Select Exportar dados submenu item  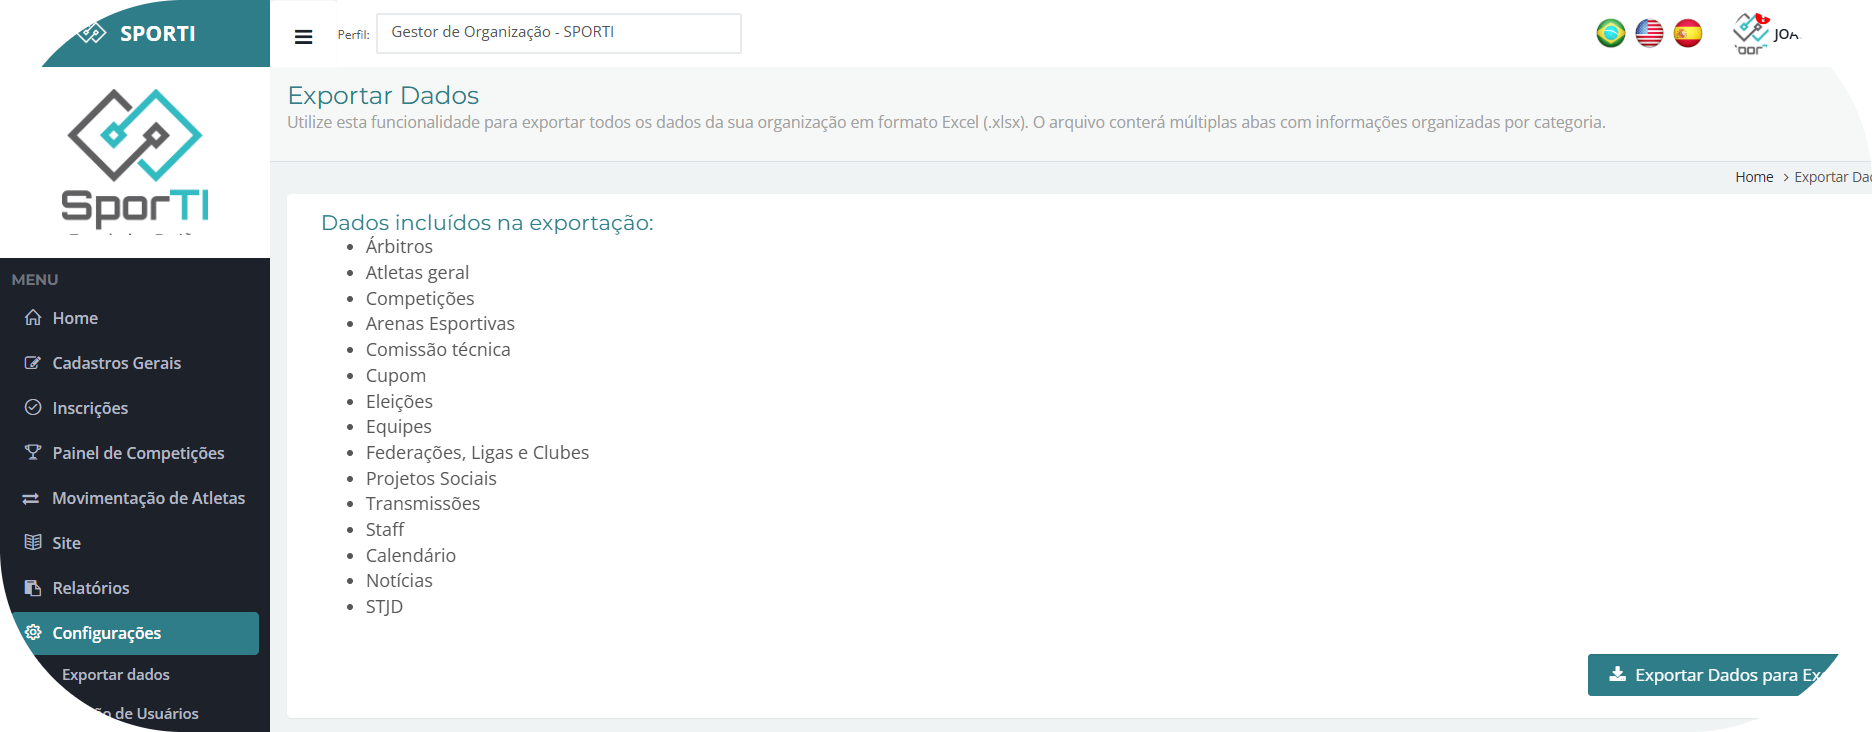[x=116, y=675]
